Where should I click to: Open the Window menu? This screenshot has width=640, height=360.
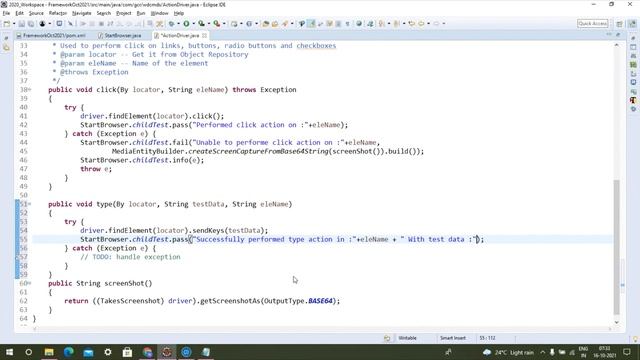point(159,13)
